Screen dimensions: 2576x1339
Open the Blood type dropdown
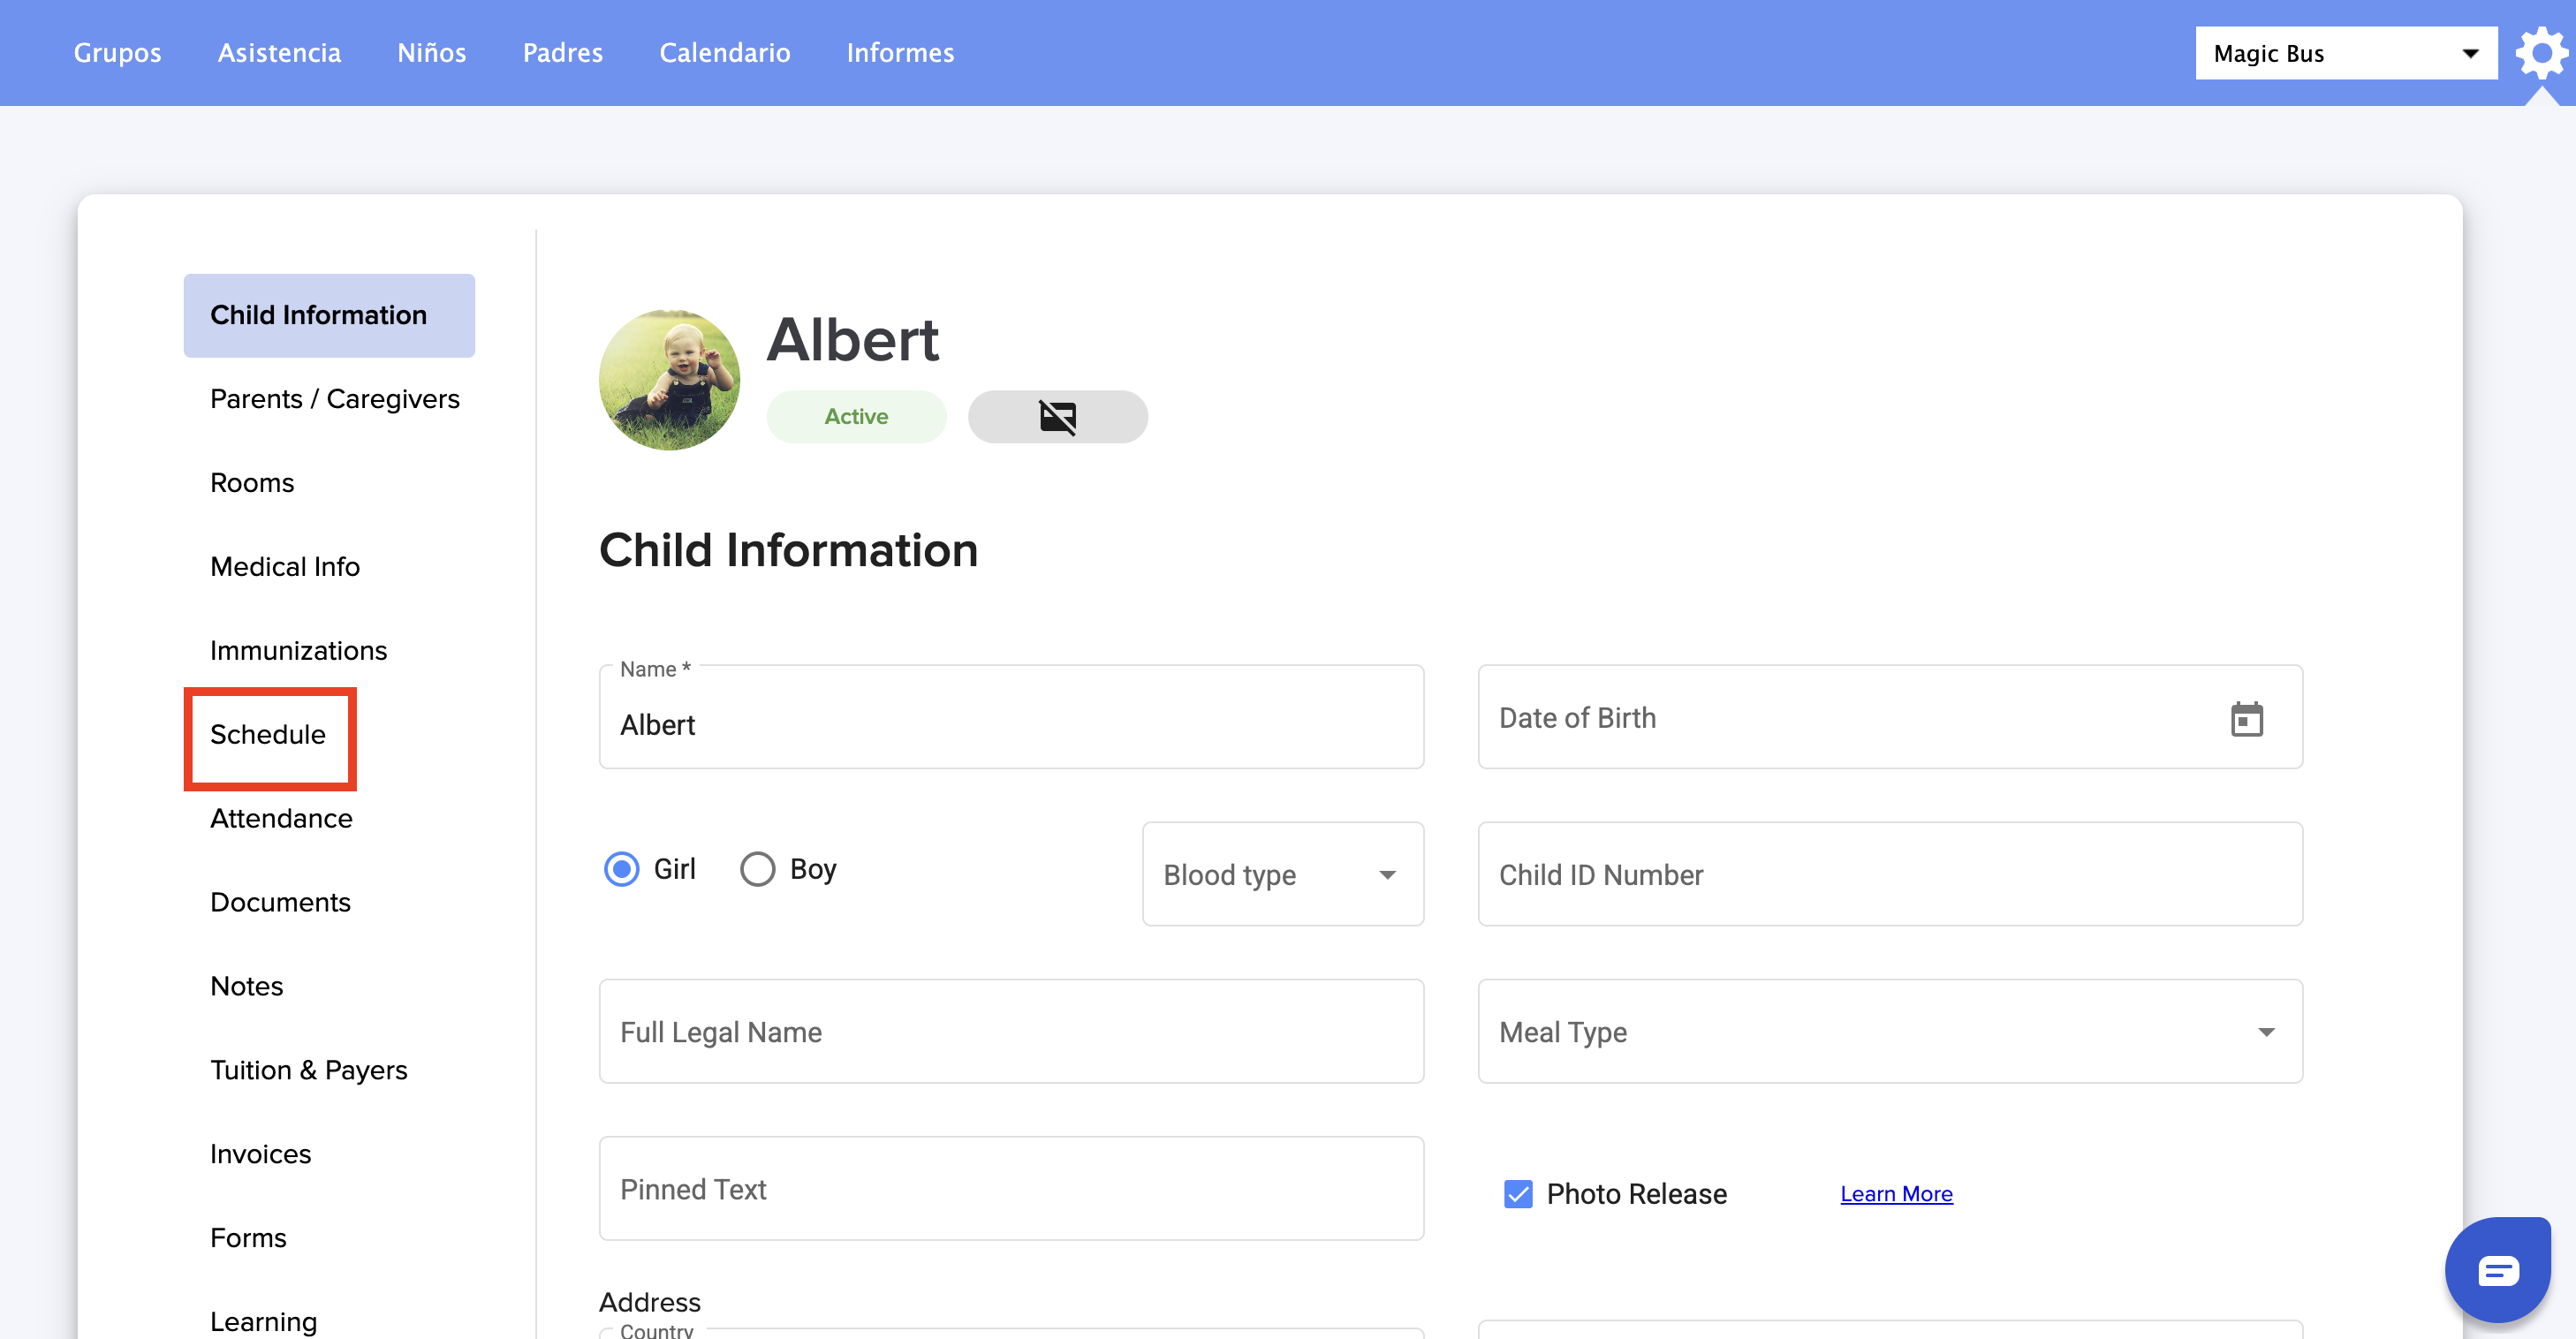tap(1282, 875)
